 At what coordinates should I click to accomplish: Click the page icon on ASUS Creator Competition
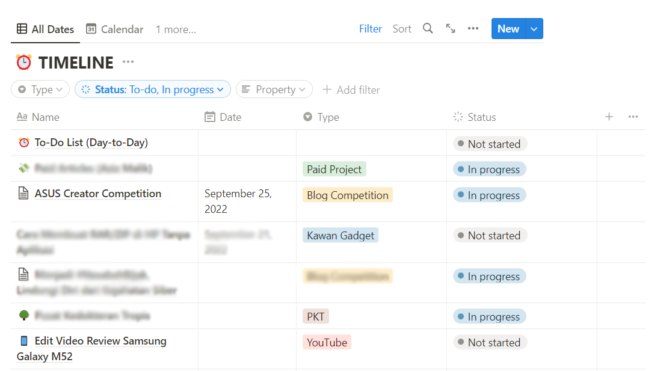pos(24,193)
